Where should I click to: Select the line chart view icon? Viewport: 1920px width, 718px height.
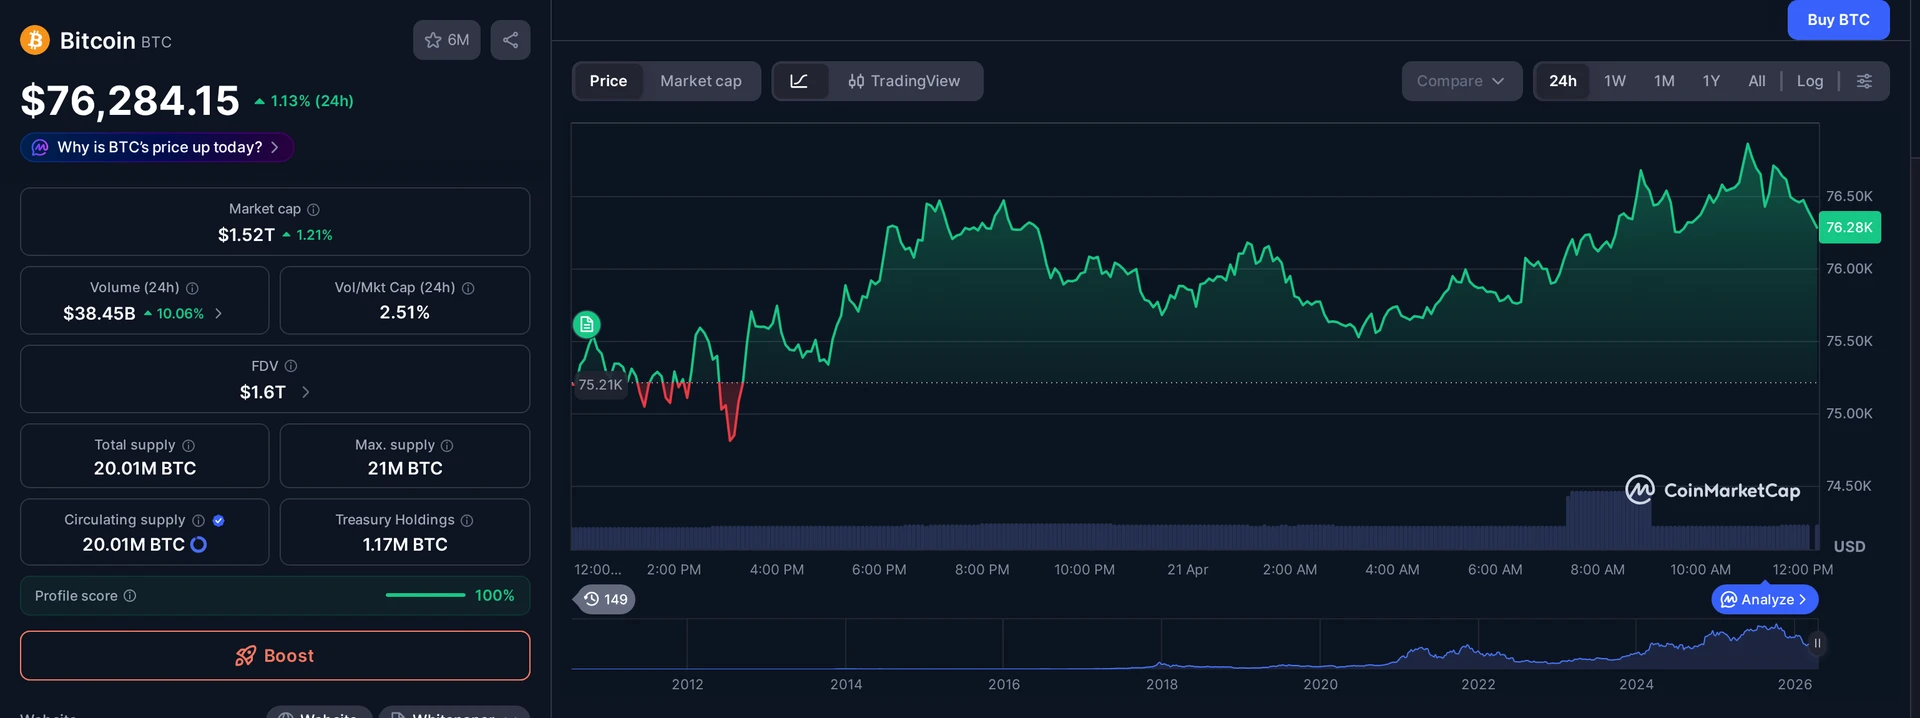click(799, 81)
